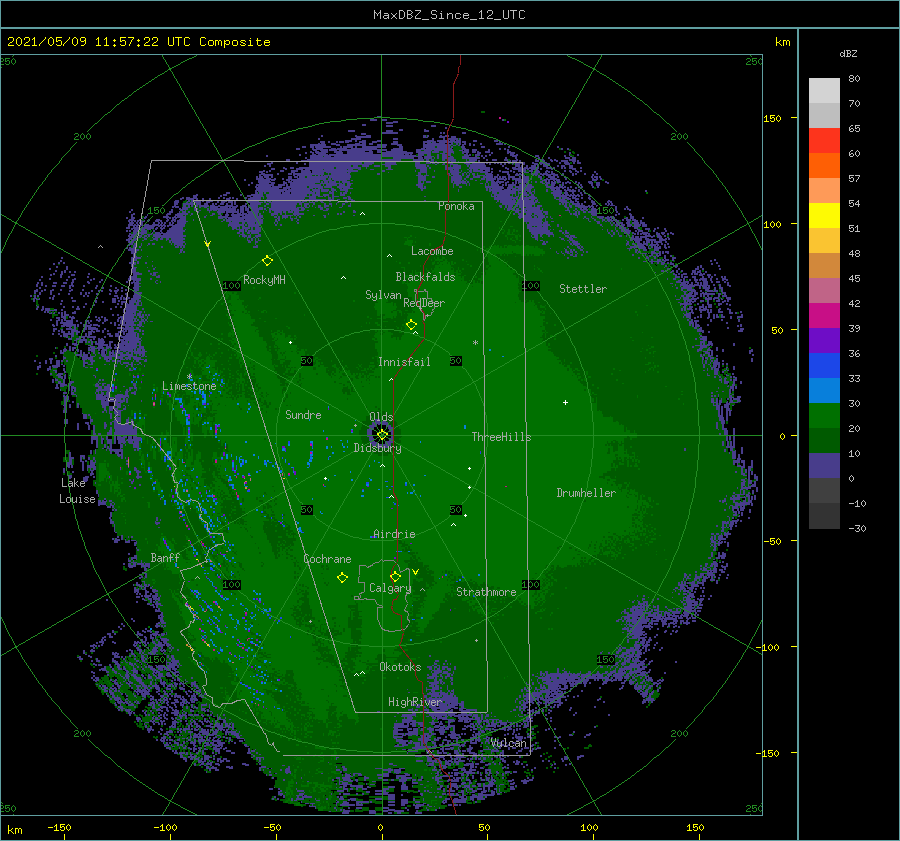Click the yellow diamond marker below RedDeer

pyautogui.click(x=411, y=325)
